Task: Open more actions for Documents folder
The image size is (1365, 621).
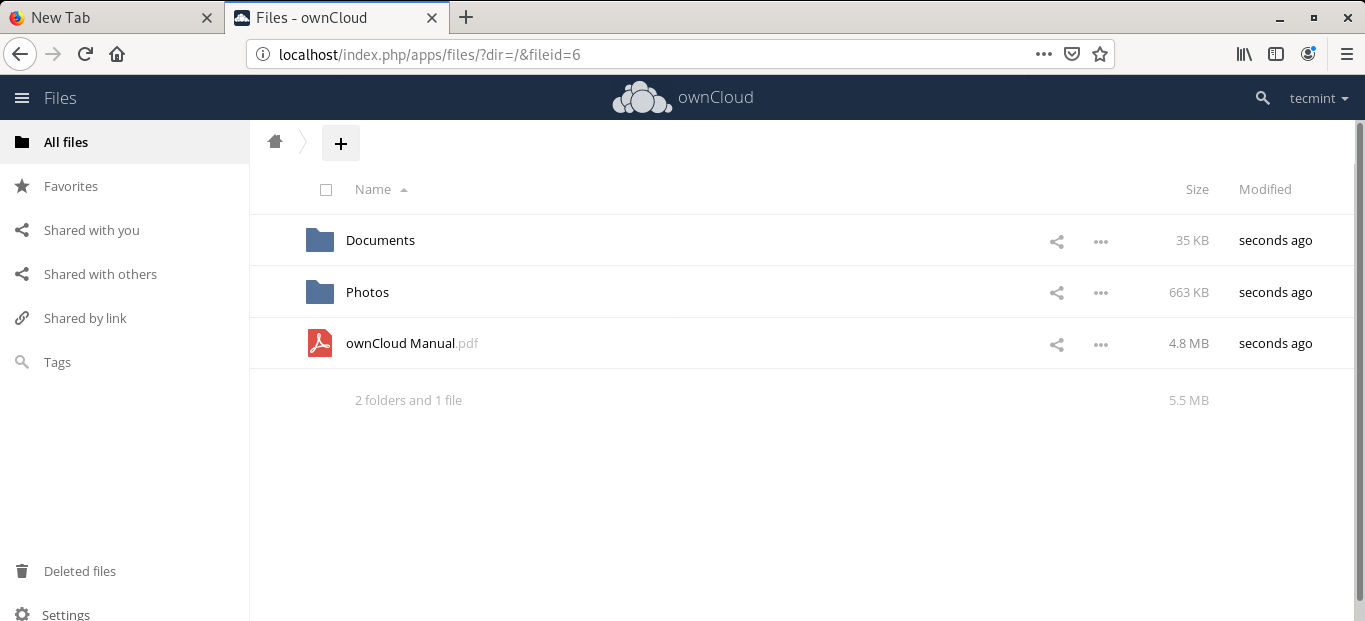Action: point(1101,241)
